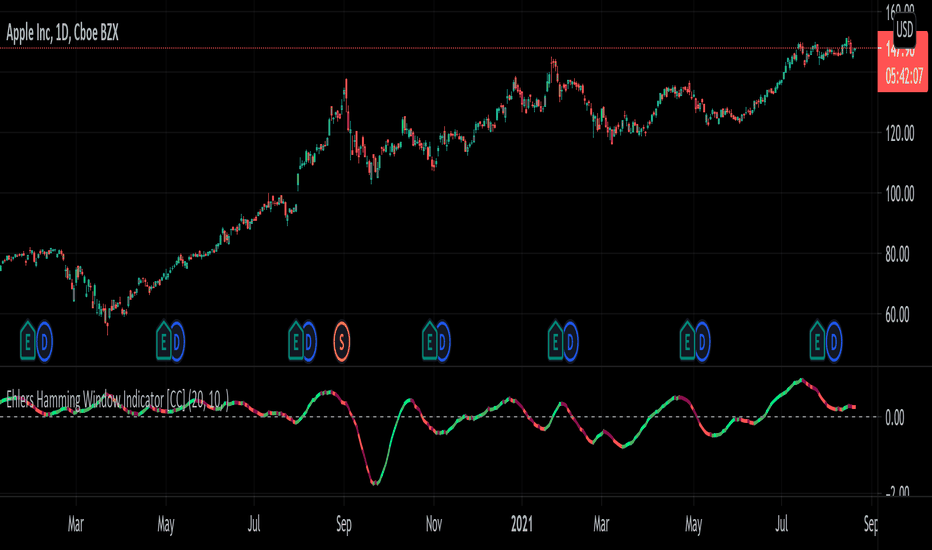Click the 120.00 price axis label
This screenshot has height=550, width=932.
(900, 133)
